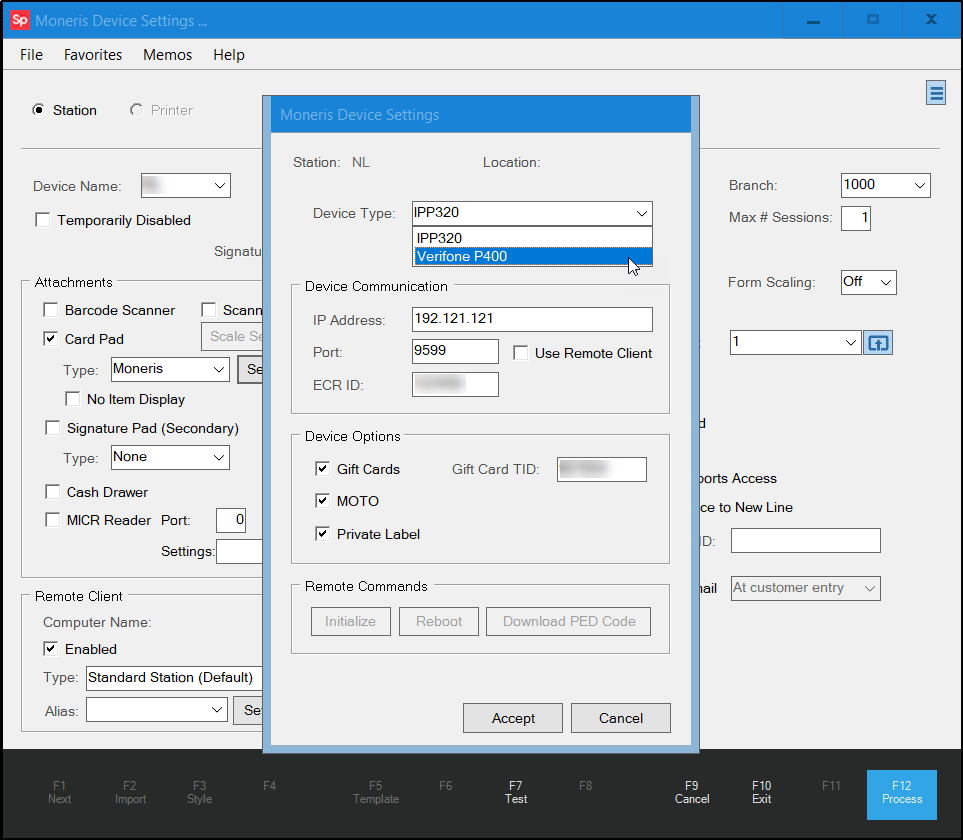Select the Station radio button

point(39,110)
